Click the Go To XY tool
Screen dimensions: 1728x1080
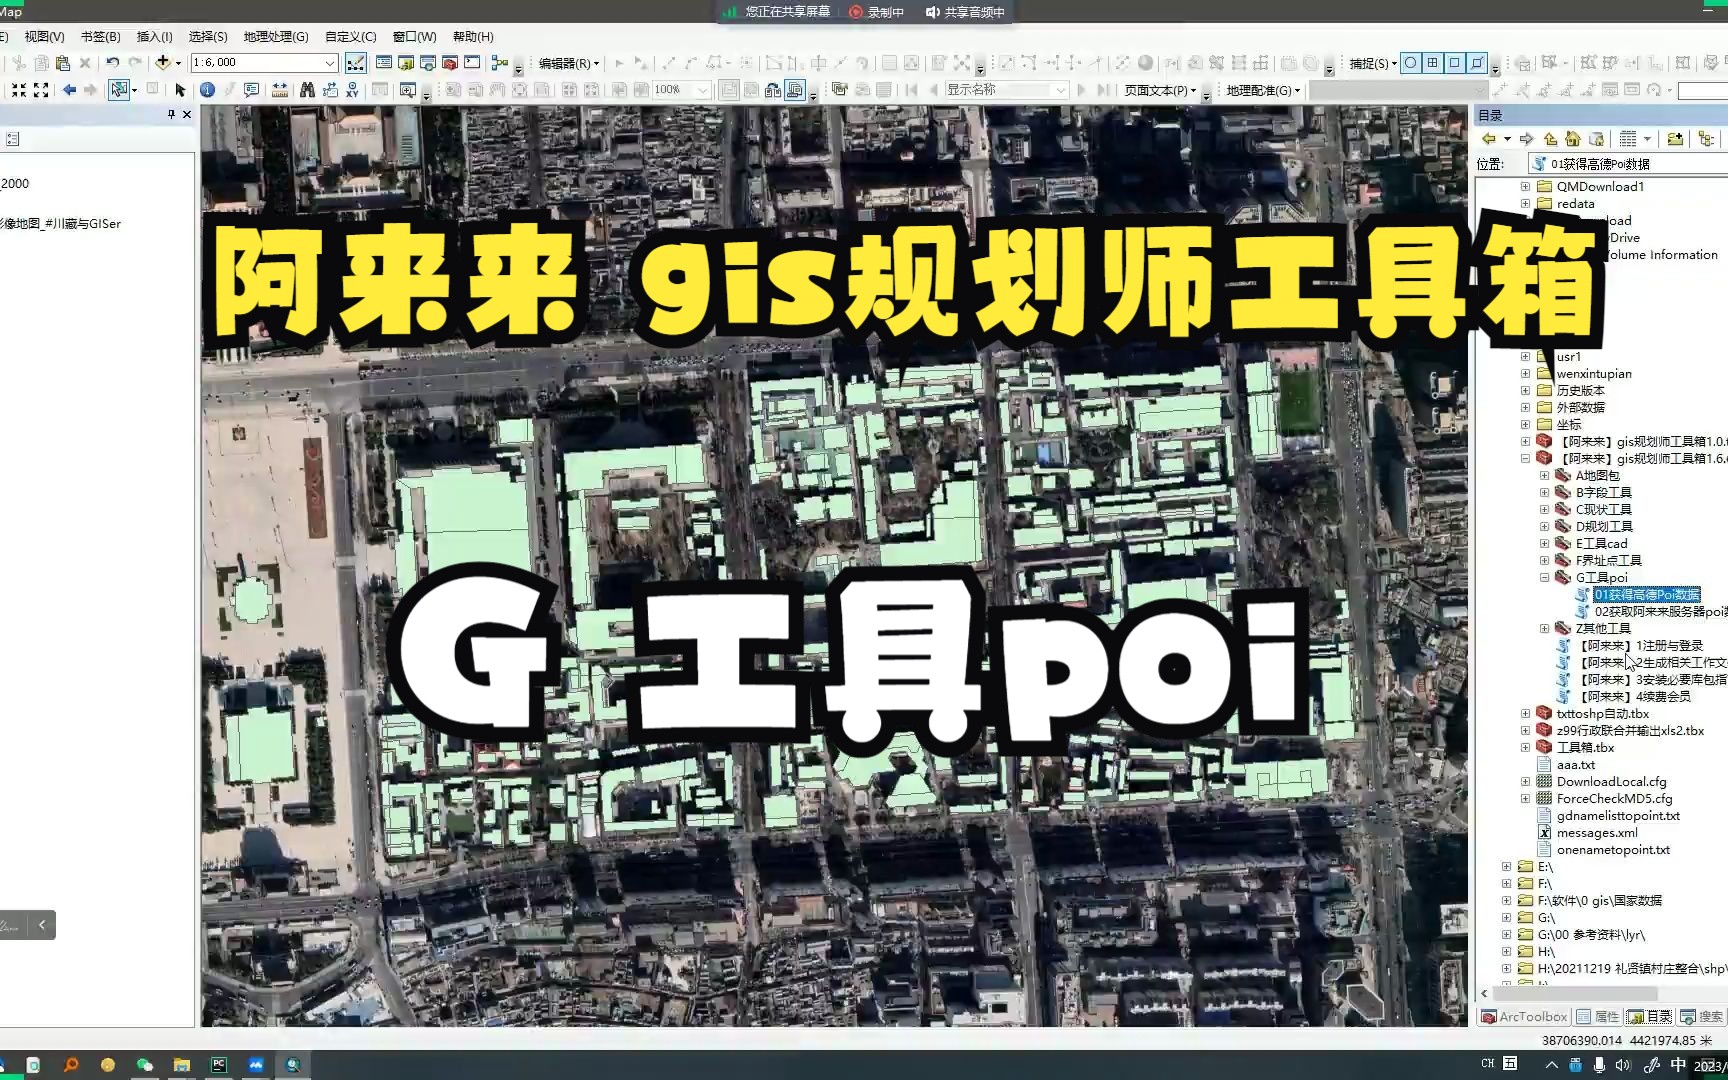tap(352, 89)
